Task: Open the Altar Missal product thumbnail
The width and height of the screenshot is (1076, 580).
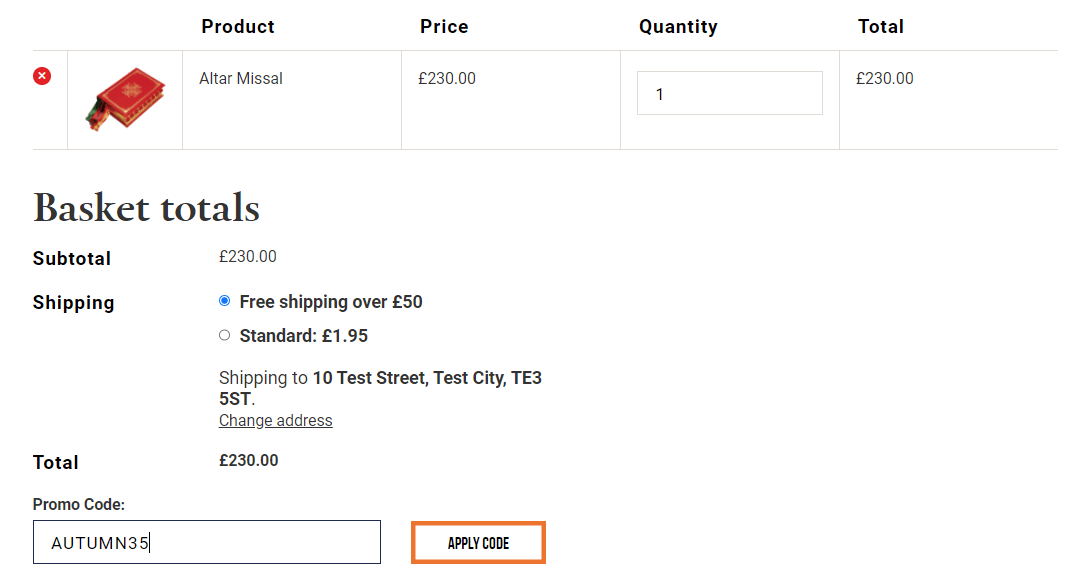Action: click(125, 100)
